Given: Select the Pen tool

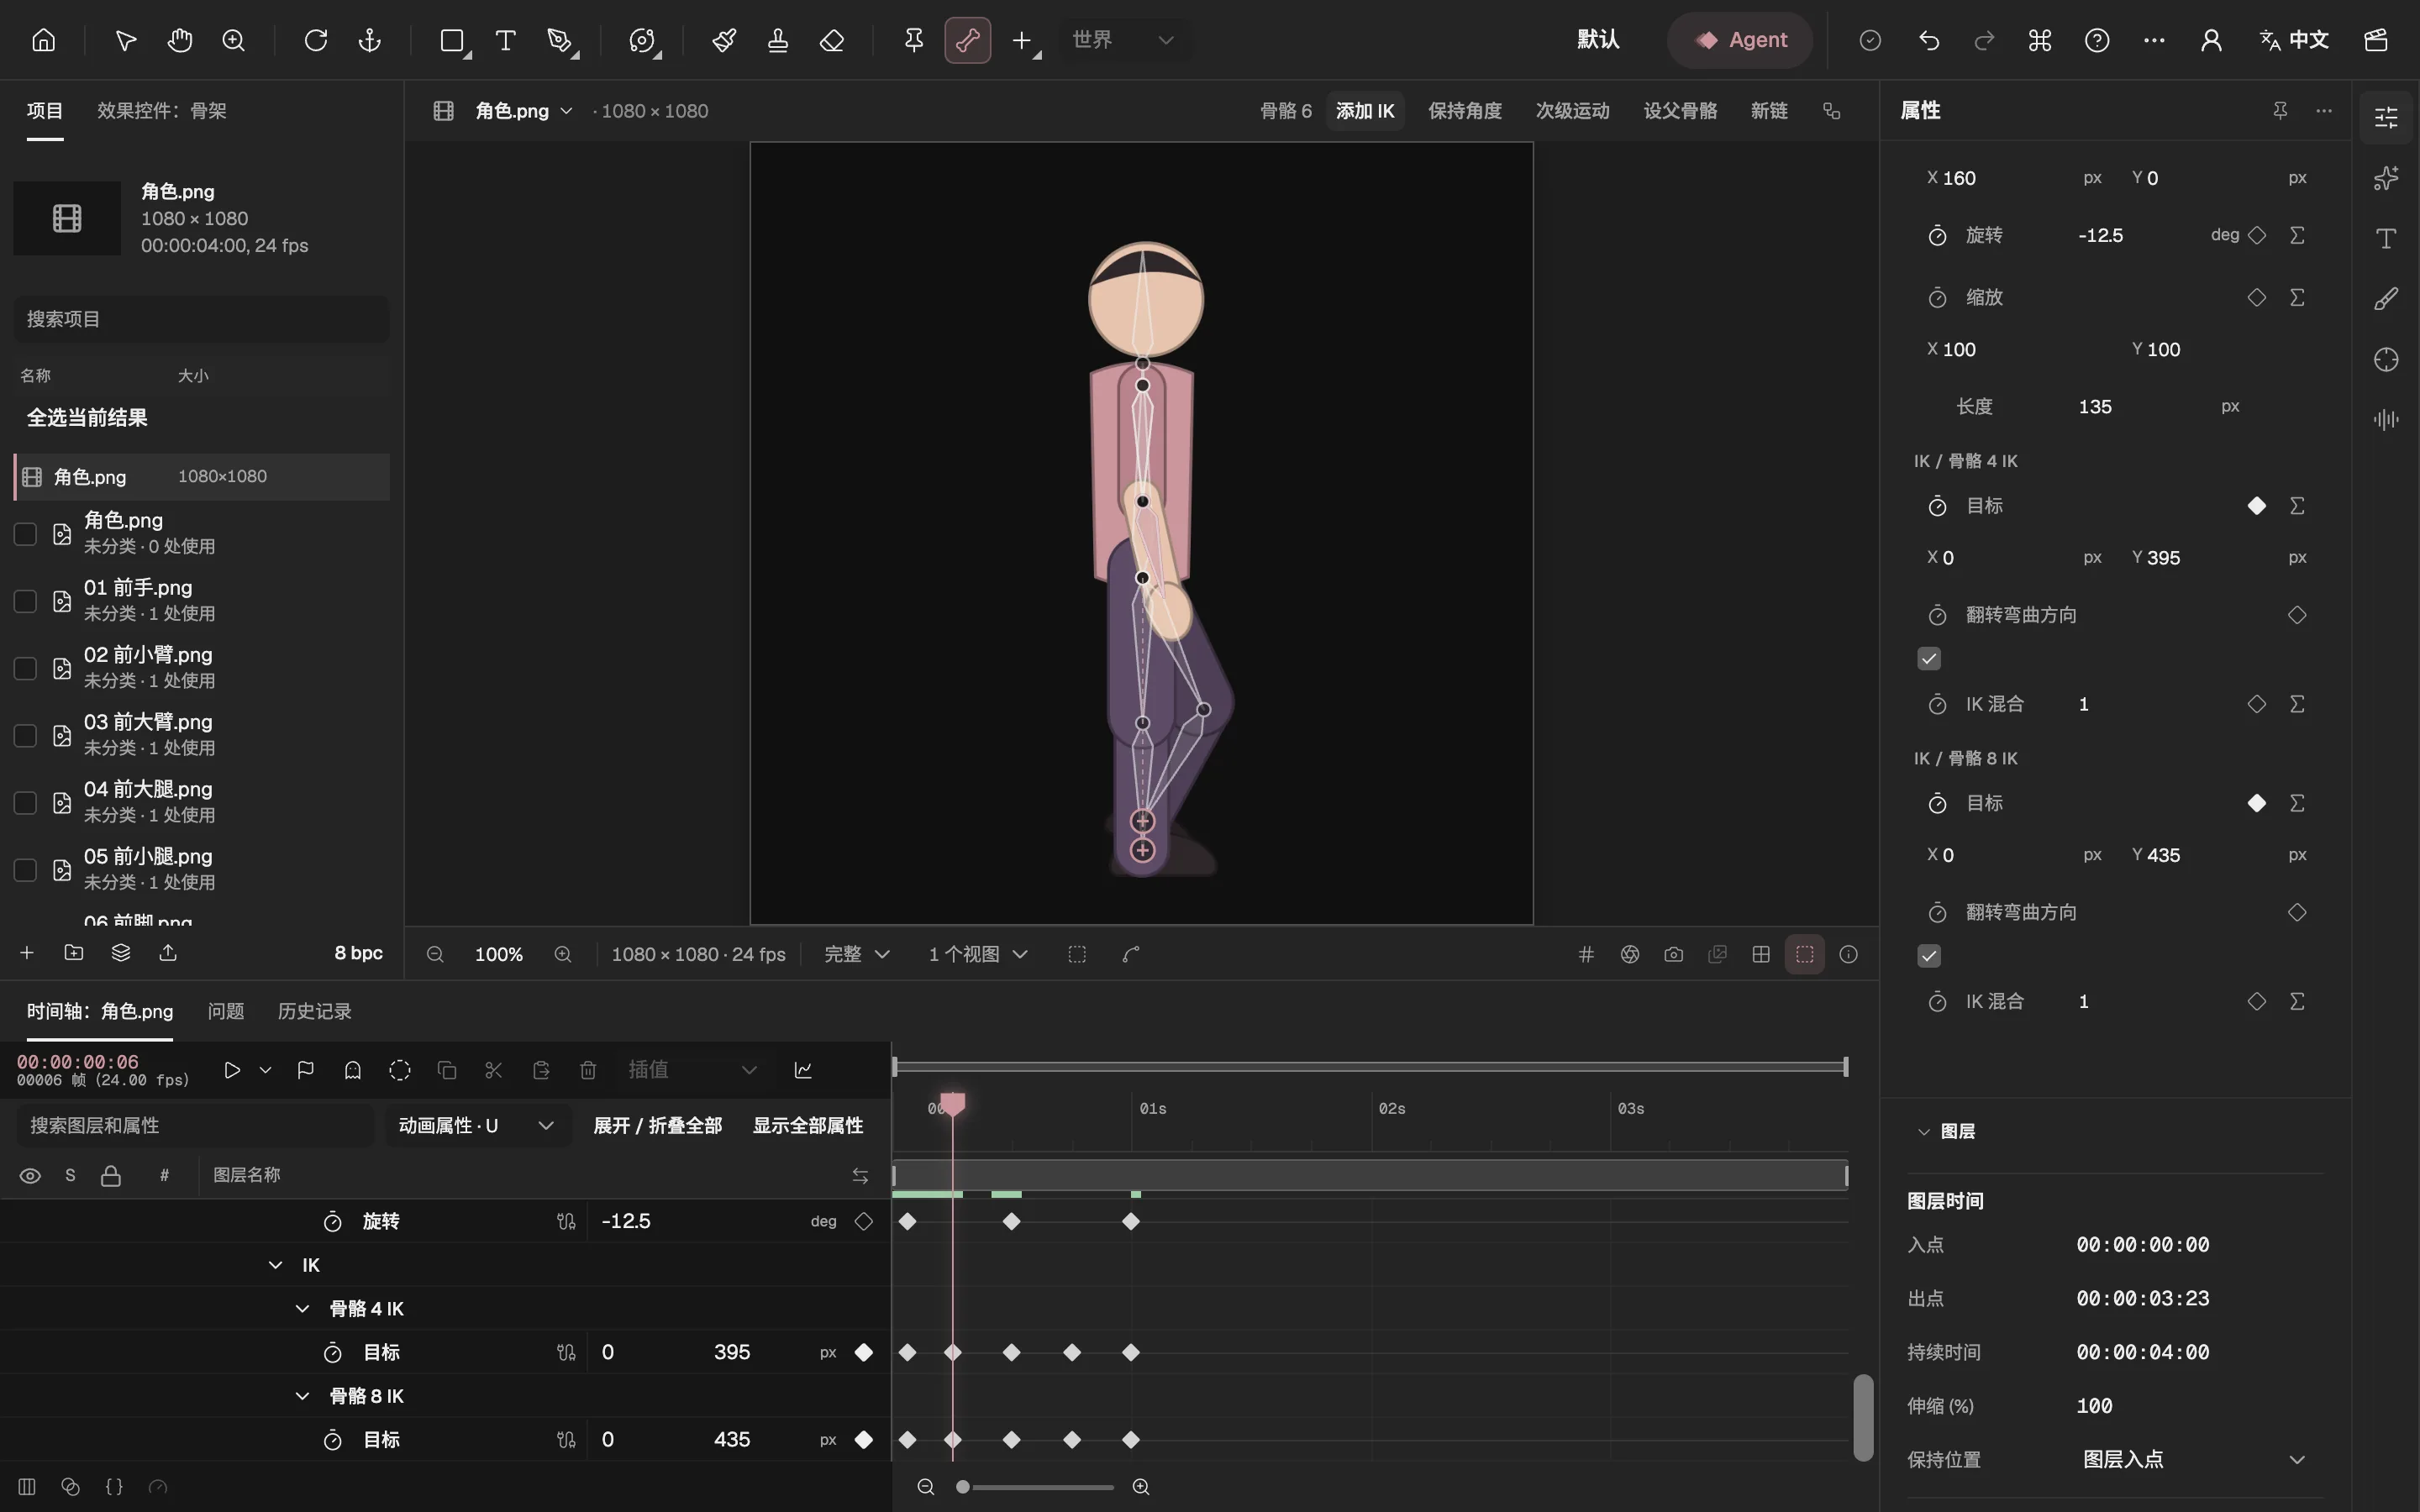Looking at the screenshot, I should pyautogui.click(x=560, y=40).
